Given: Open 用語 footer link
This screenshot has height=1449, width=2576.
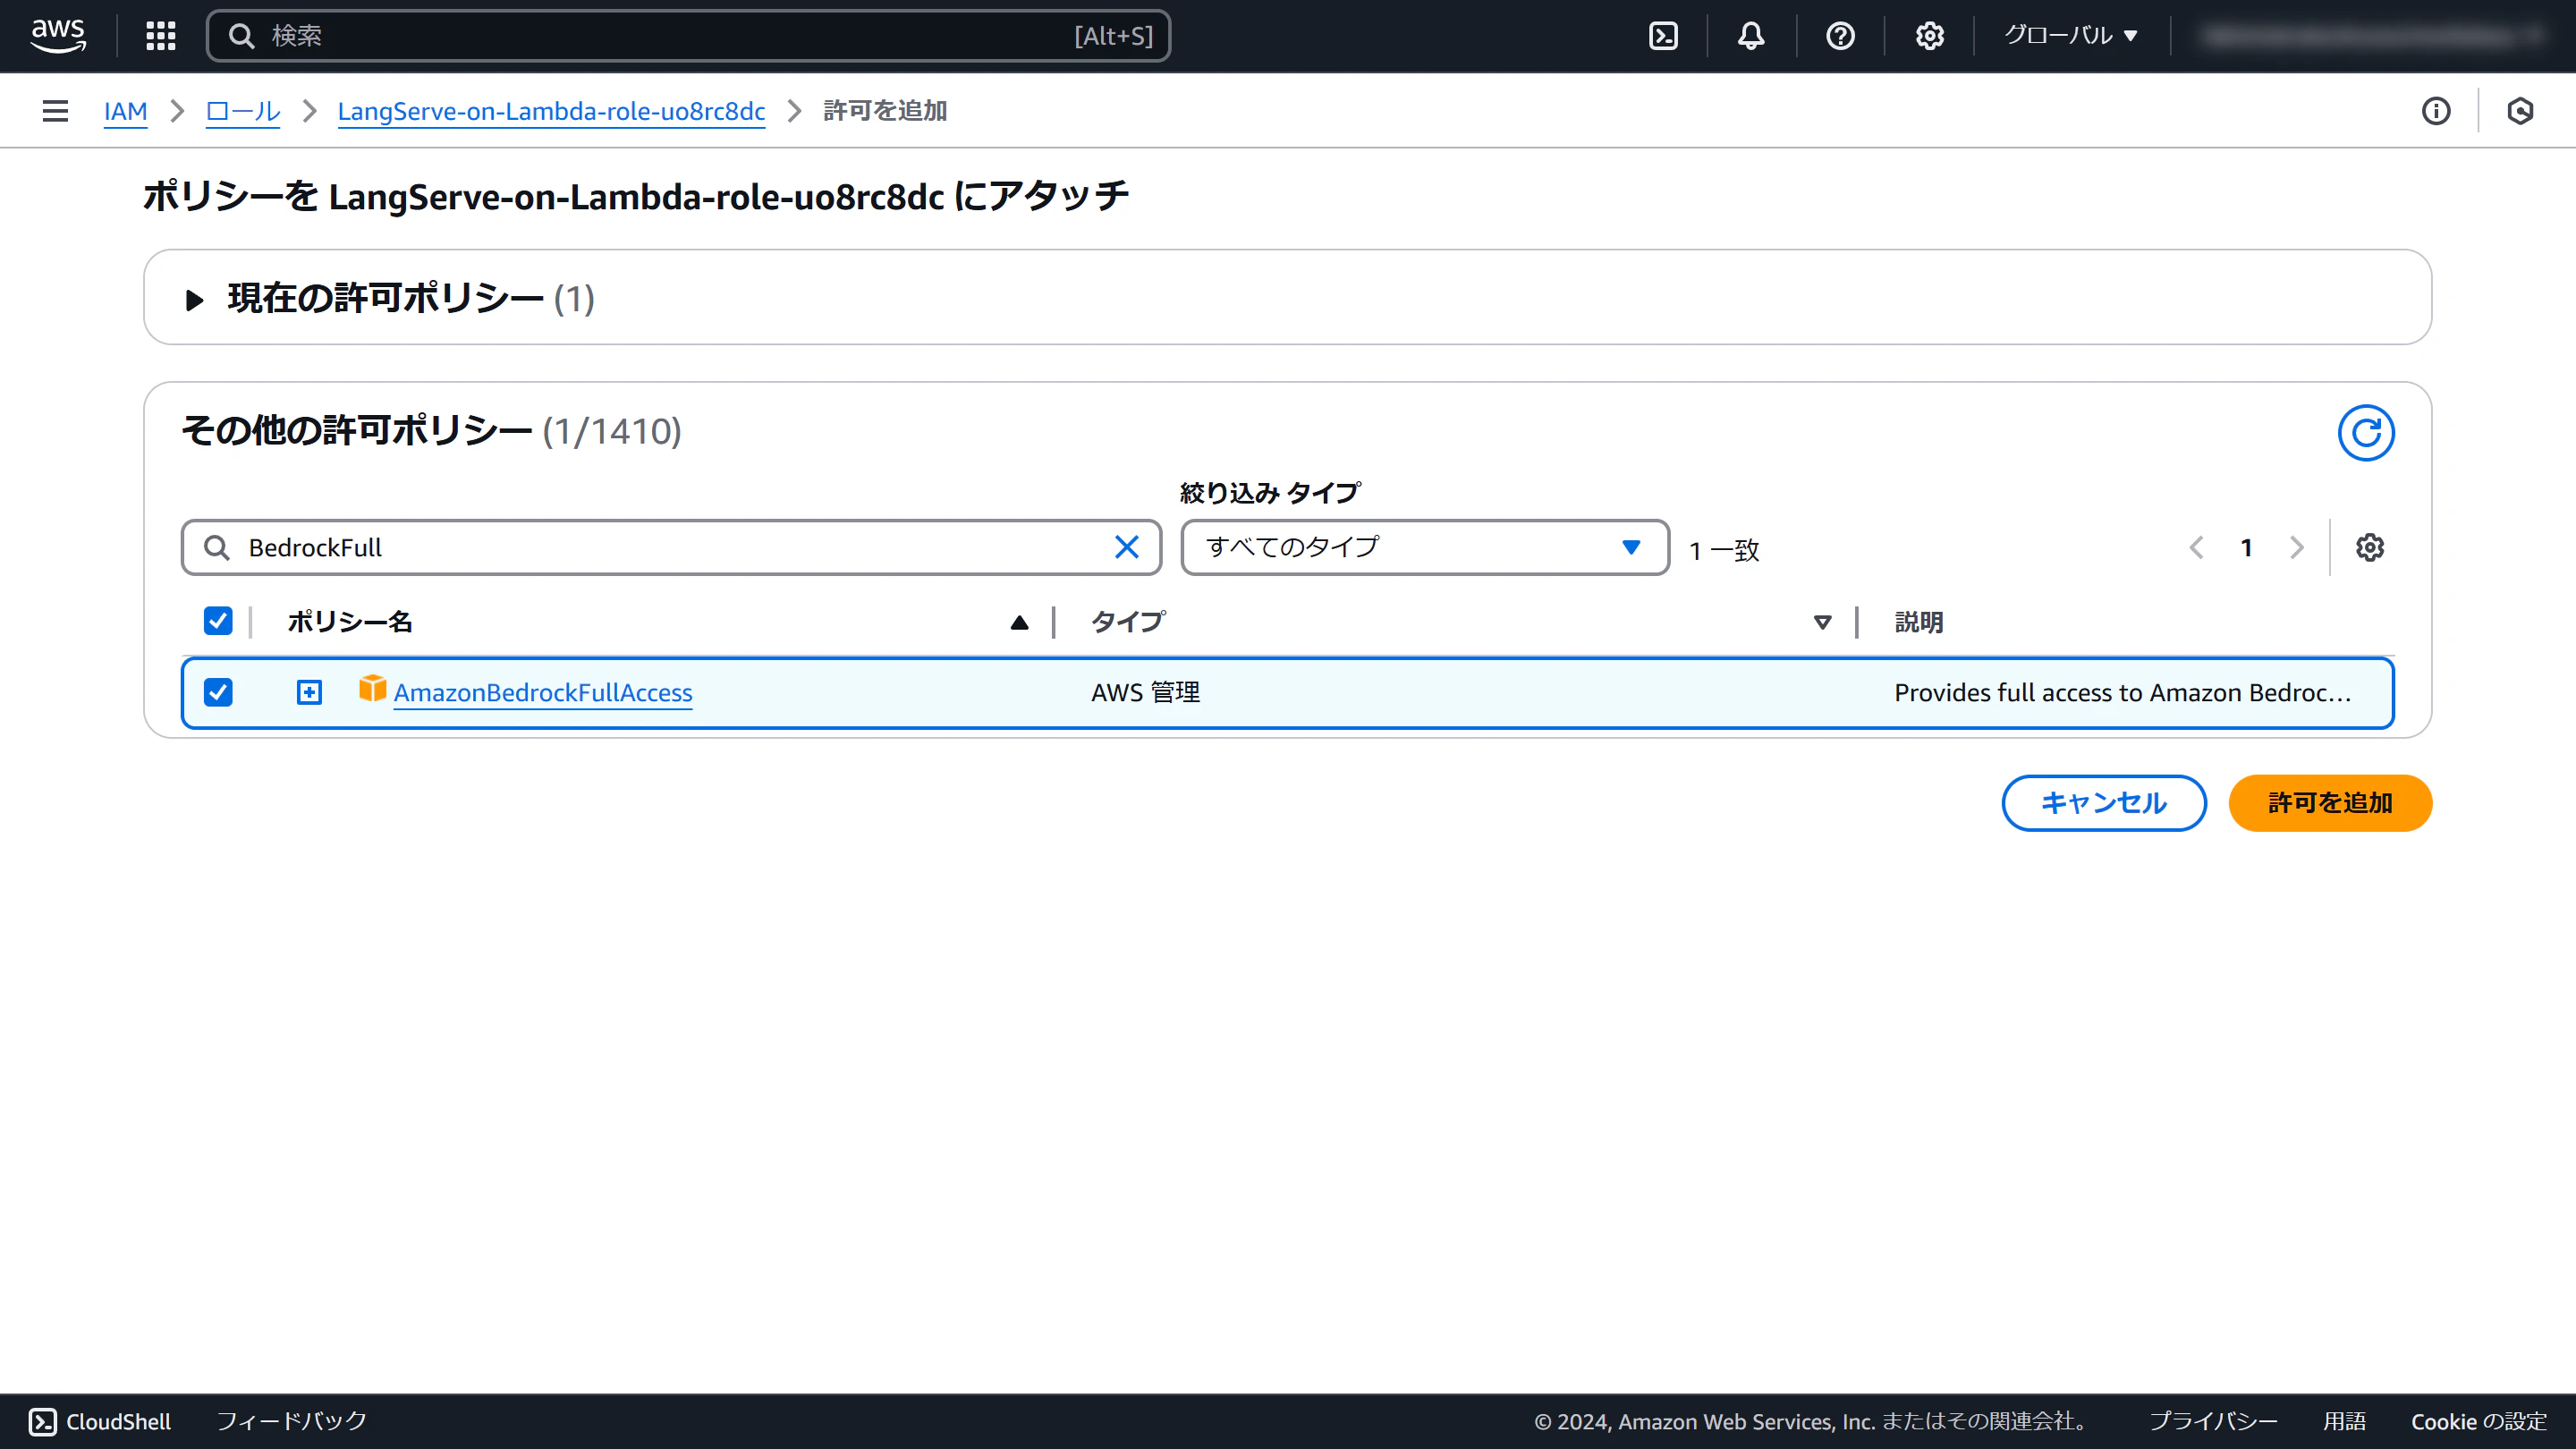Looking at the screenshot, I should [2345, 1421].
